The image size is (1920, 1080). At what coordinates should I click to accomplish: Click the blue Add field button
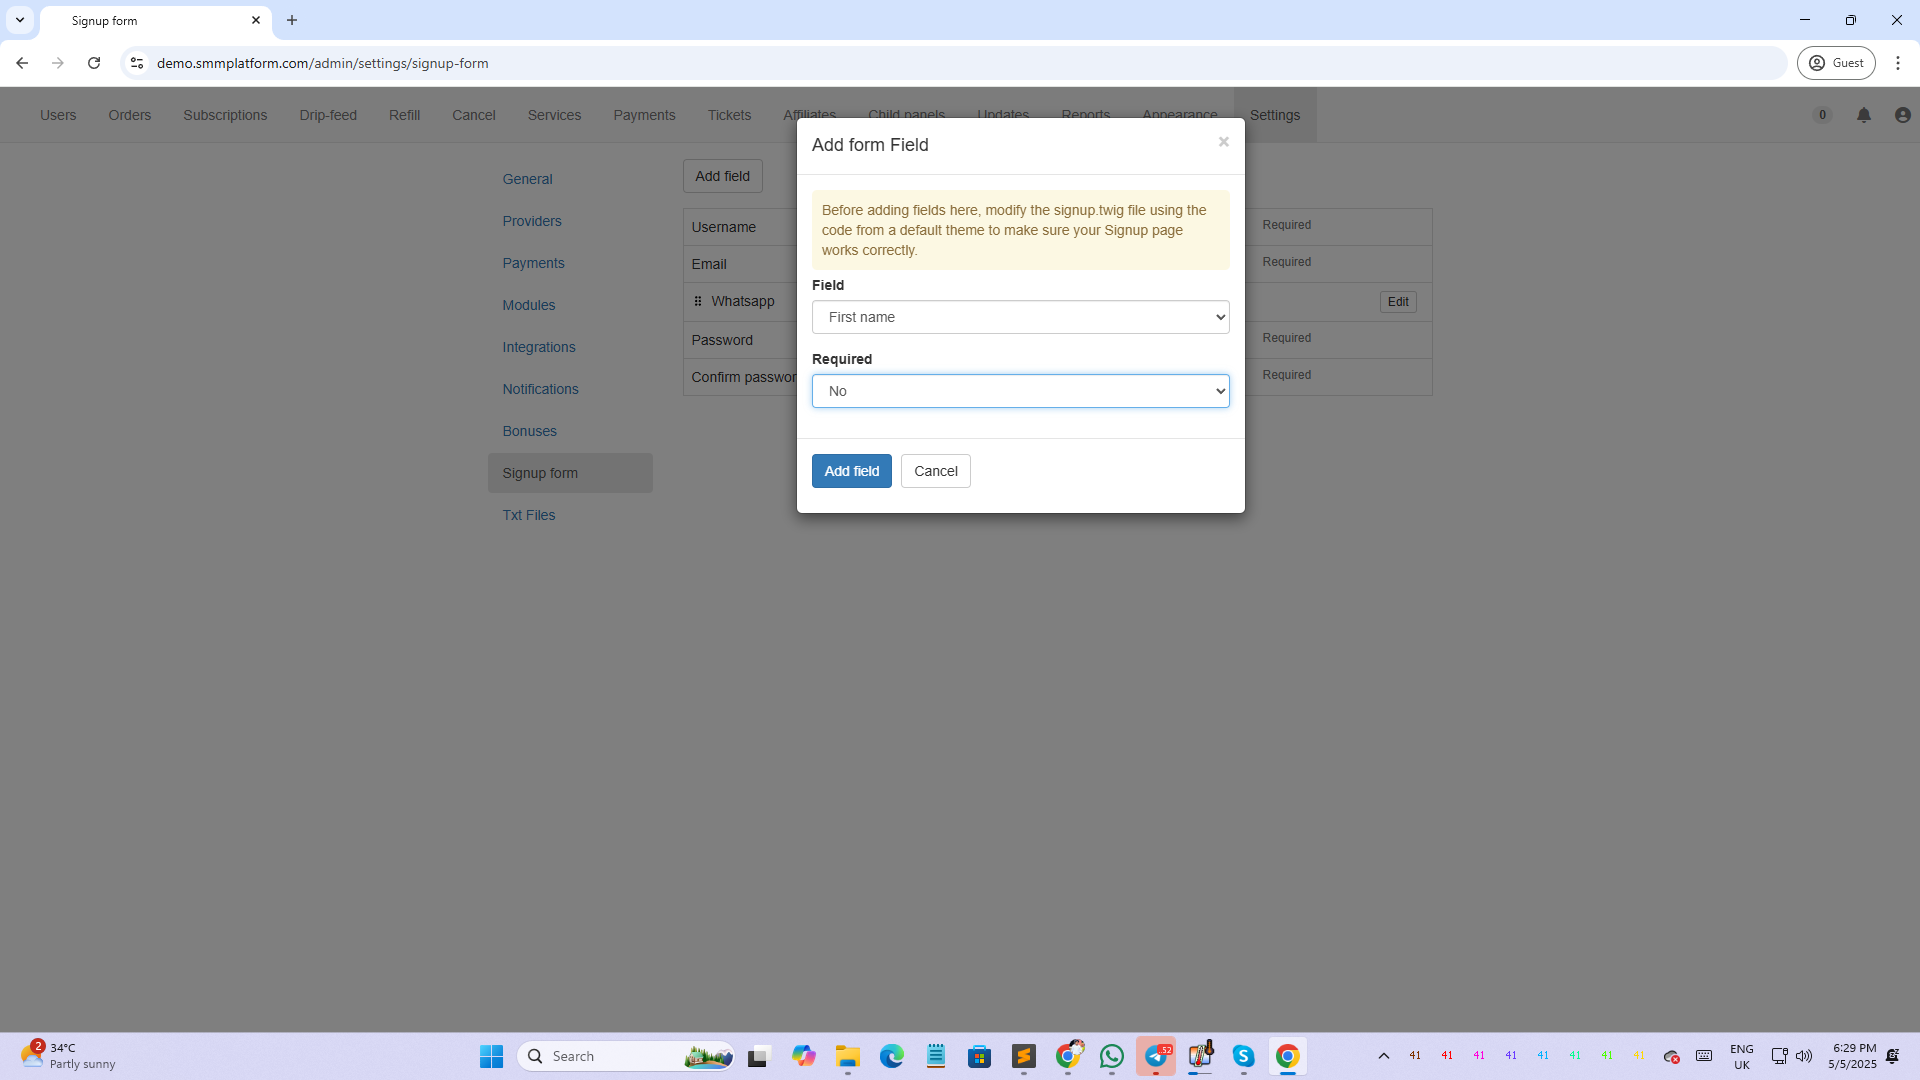pos(851,471)
